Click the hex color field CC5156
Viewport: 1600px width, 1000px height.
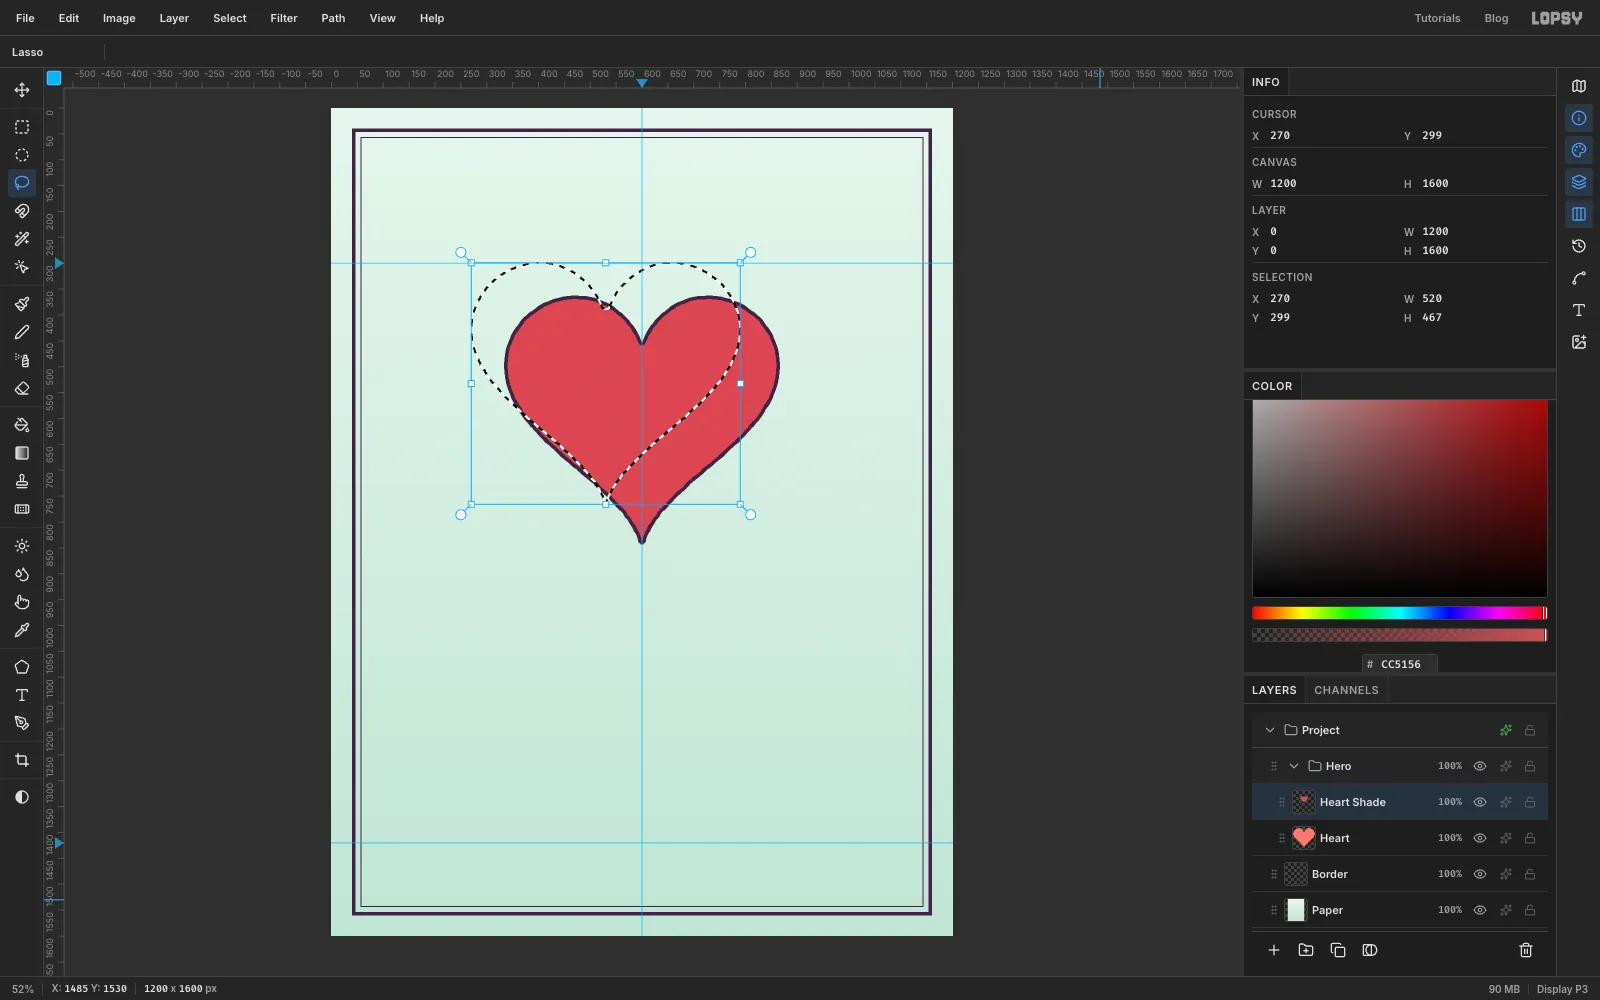pos(1400,664)
